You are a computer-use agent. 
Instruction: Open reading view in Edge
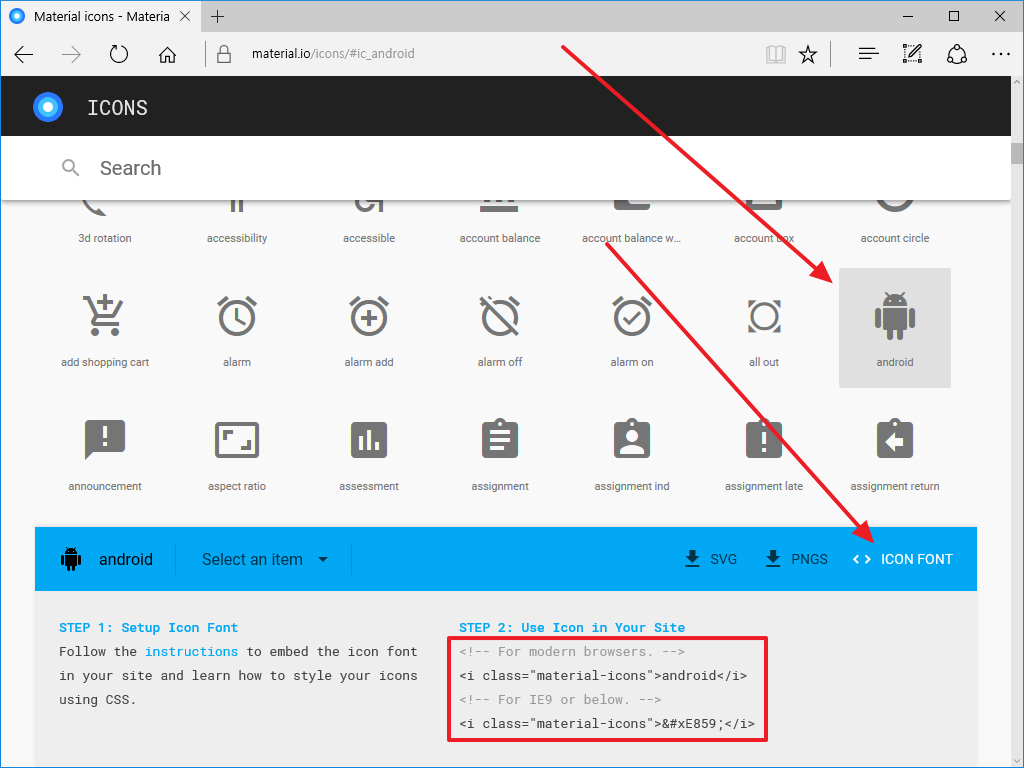776,54
